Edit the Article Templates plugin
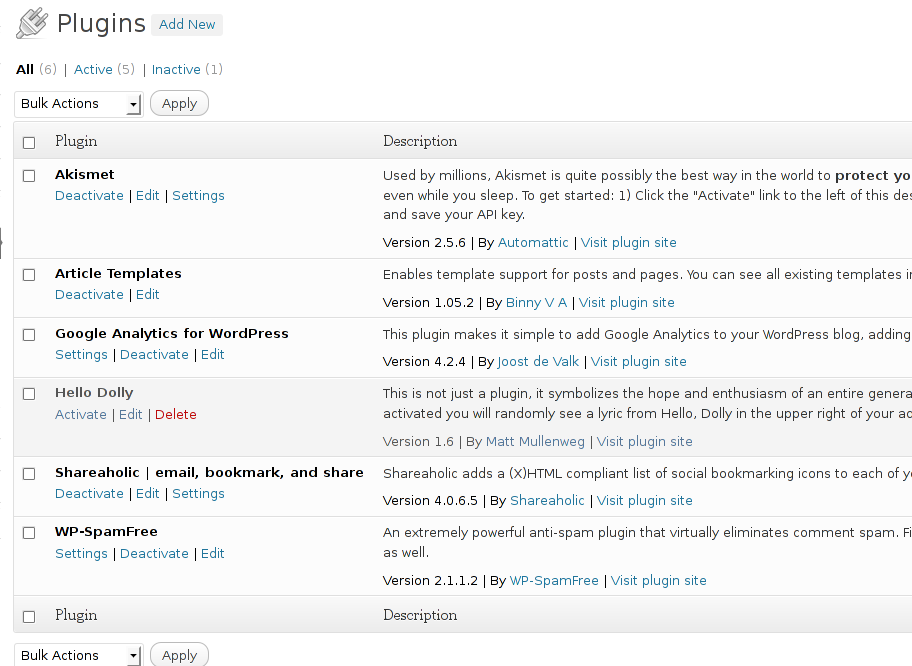The height and width of the screenshot is (666, 912). click(x=147, y=294)
